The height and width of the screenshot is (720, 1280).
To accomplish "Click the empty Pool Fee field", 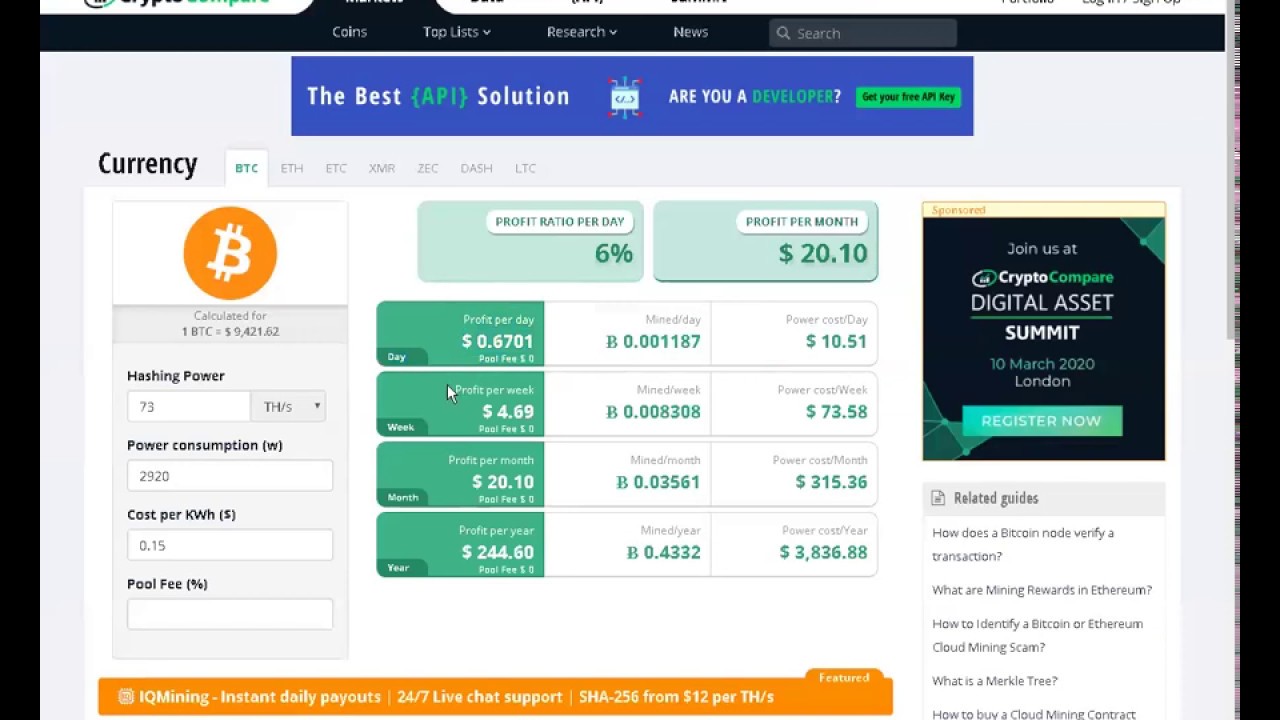I will pyautogui.click(x=230, y=614).
